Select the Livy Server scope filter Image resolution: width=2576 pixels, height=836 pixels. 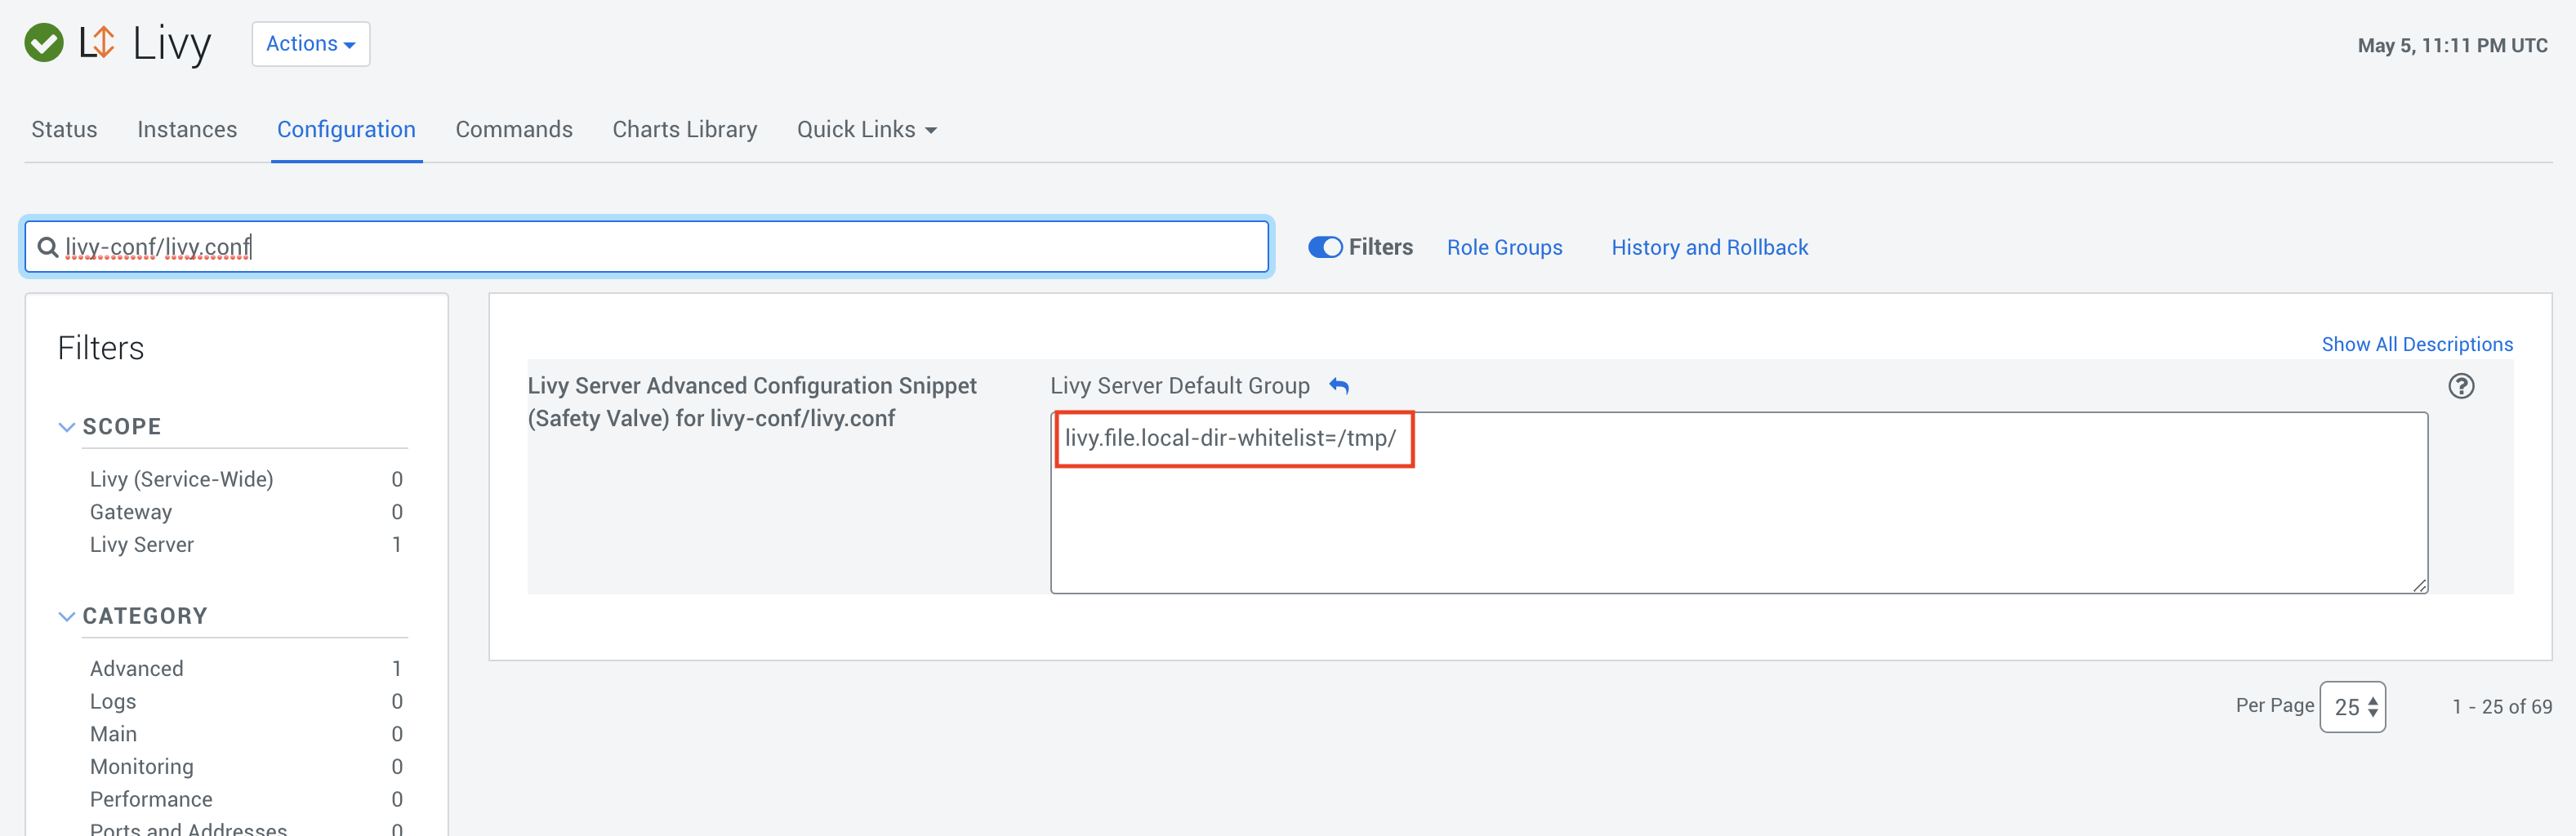[x=141, y=544]
